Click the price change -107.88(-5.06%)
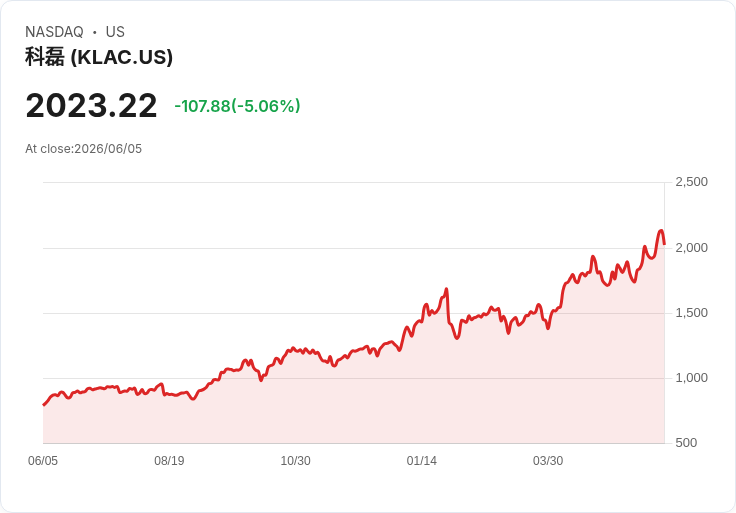 [237, 106]
